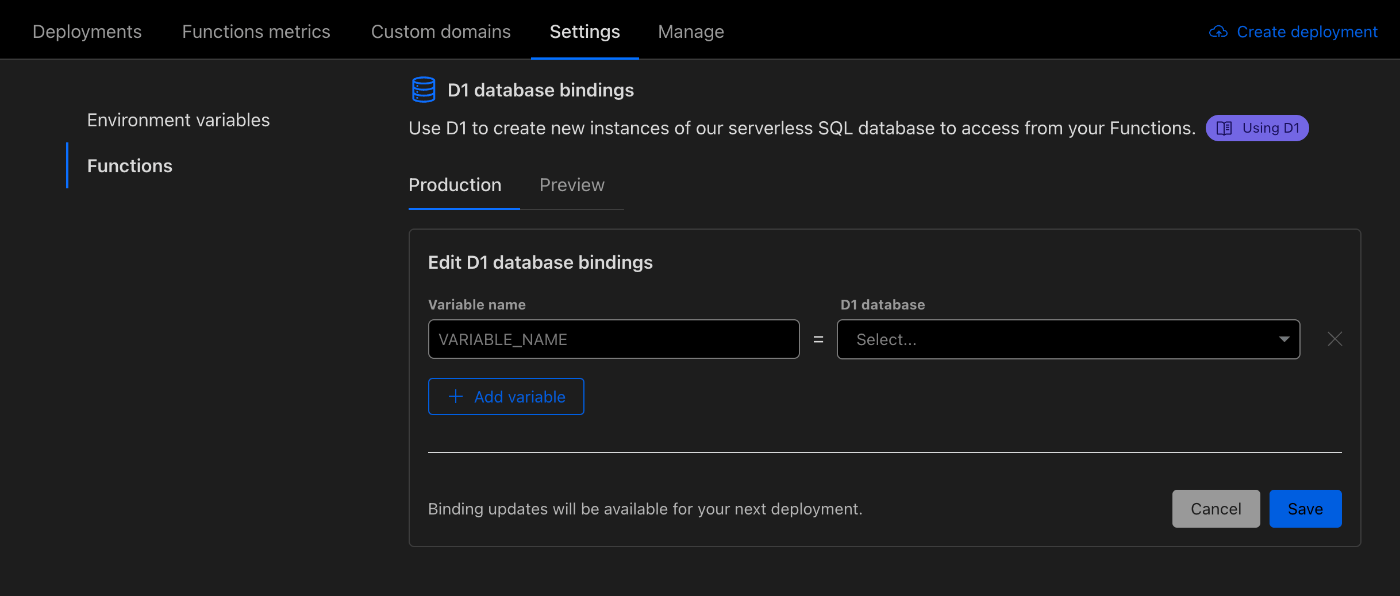Click the D1 database field label
1400x596 pixels.
(883, 305)
